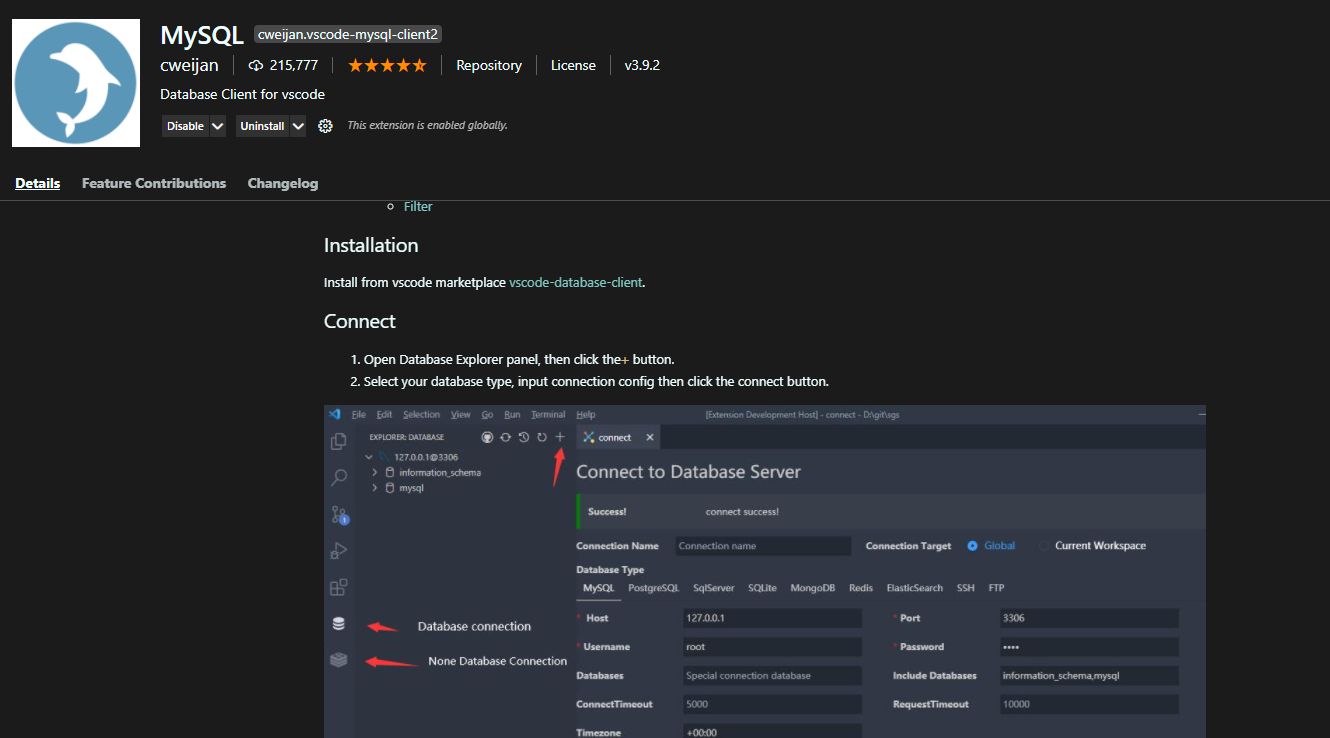Open the File menu in embedded screenshot
Screen dimensions: 1330x738
(x=359, y=414)
